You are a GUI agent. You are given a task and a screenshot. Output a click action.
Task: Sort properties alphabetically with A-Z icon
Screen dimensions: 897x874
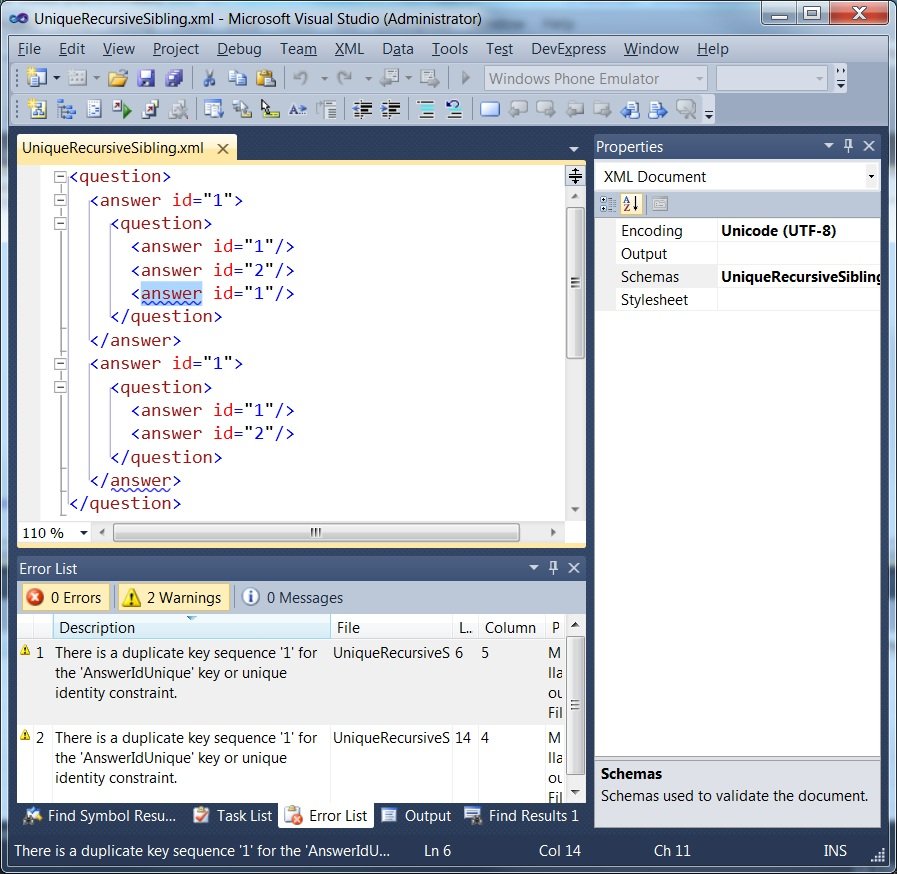pyautogui.click(x=633, y=204)
